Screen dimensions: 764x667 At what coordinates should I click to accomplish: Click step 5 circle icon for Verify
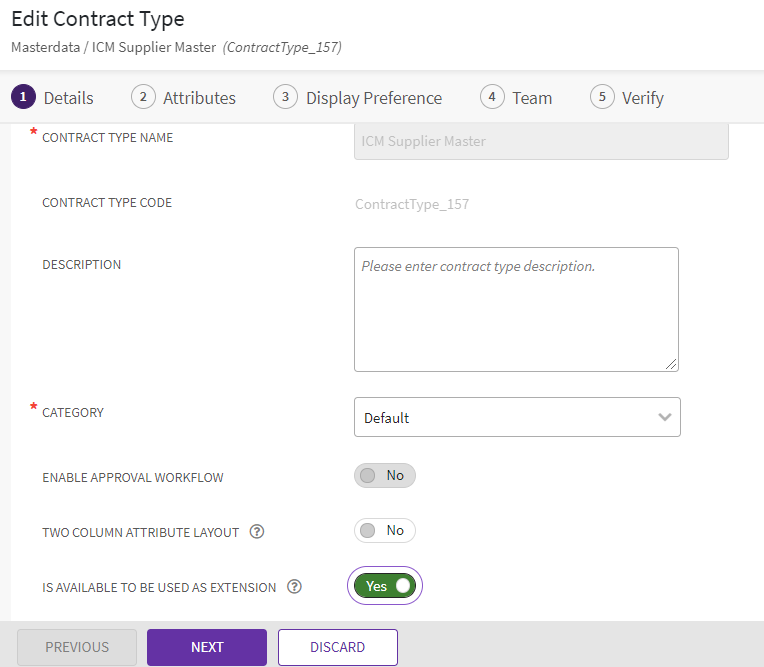602,97
